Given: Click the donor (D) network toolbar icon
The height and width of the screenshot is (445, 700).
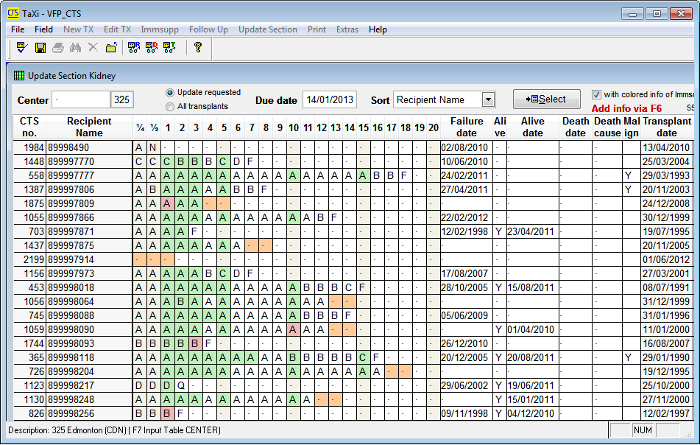Looking at the screenshot, I should pos(152,48).
